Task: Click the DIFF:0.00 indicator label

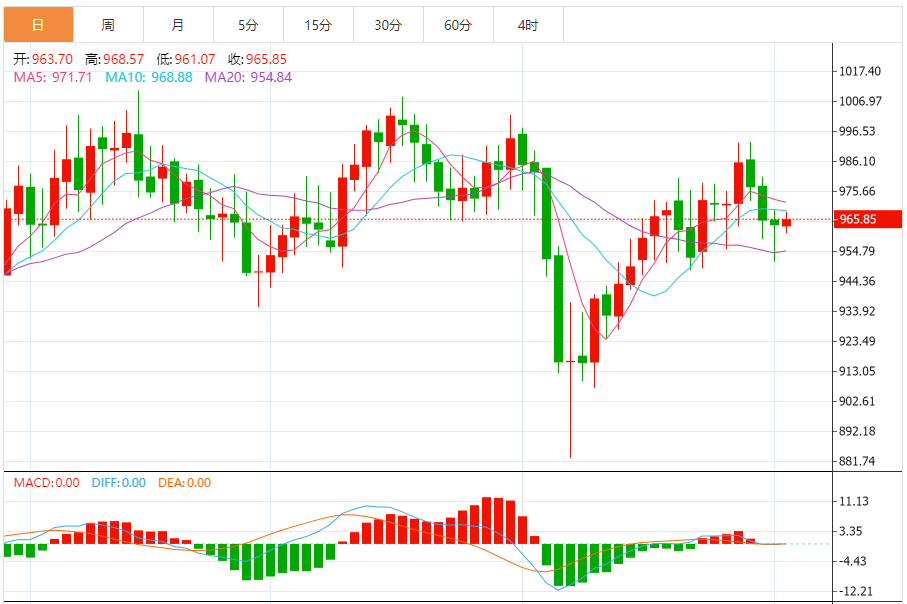Action: coord(119,483)
